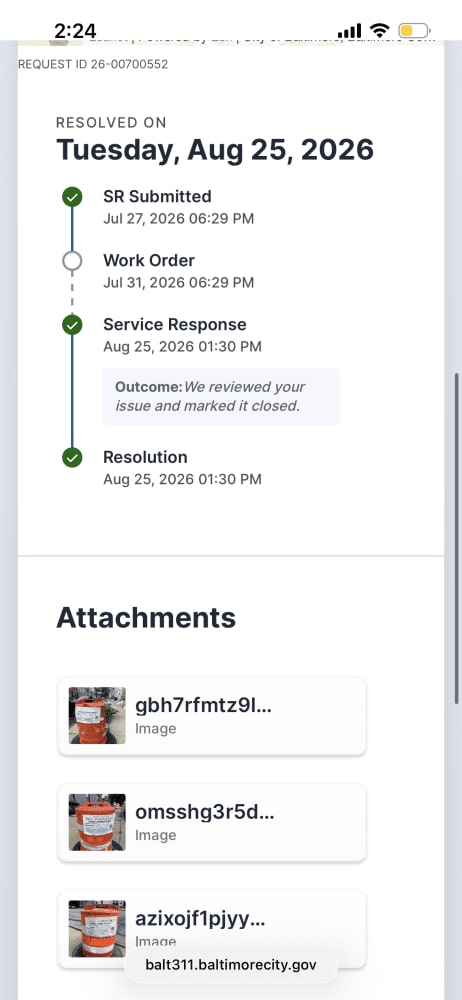Tap the cellular signal bars icon

[349, 30]
